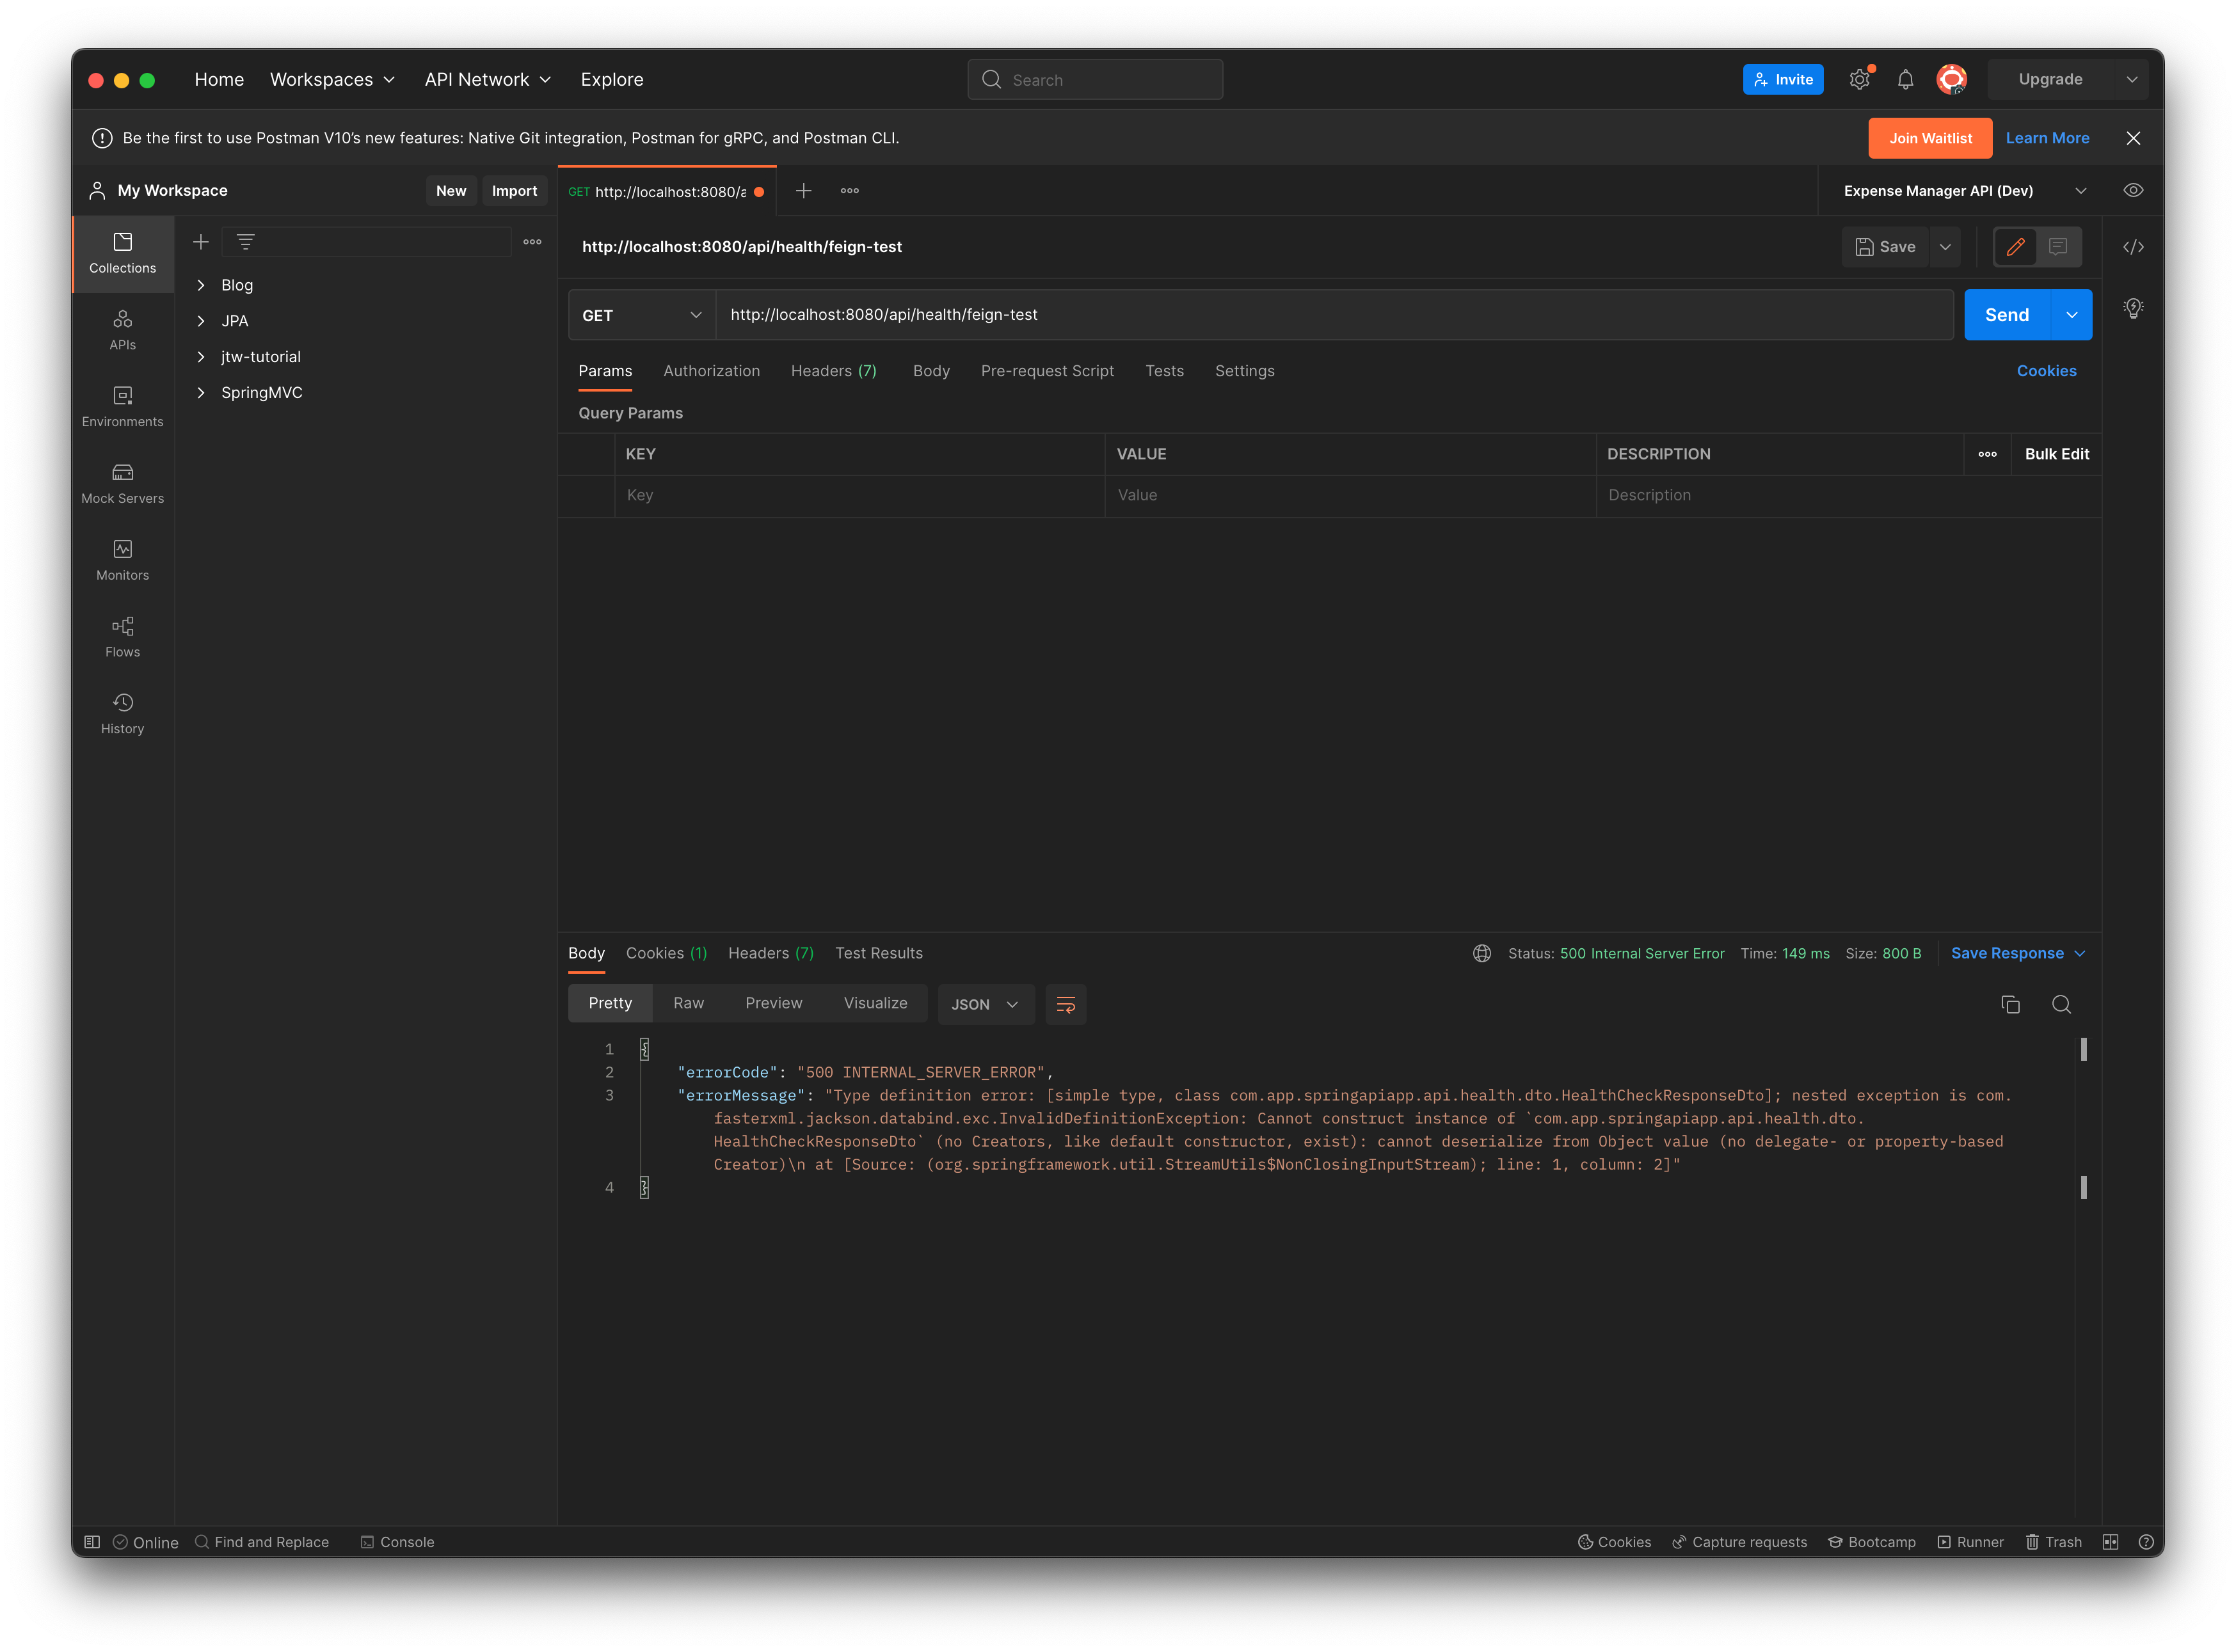This screenshot has height=1652, width=2236.
Task: Open the APIs sidebar panel
Action: pyautogui.click(x=122, y=330)
